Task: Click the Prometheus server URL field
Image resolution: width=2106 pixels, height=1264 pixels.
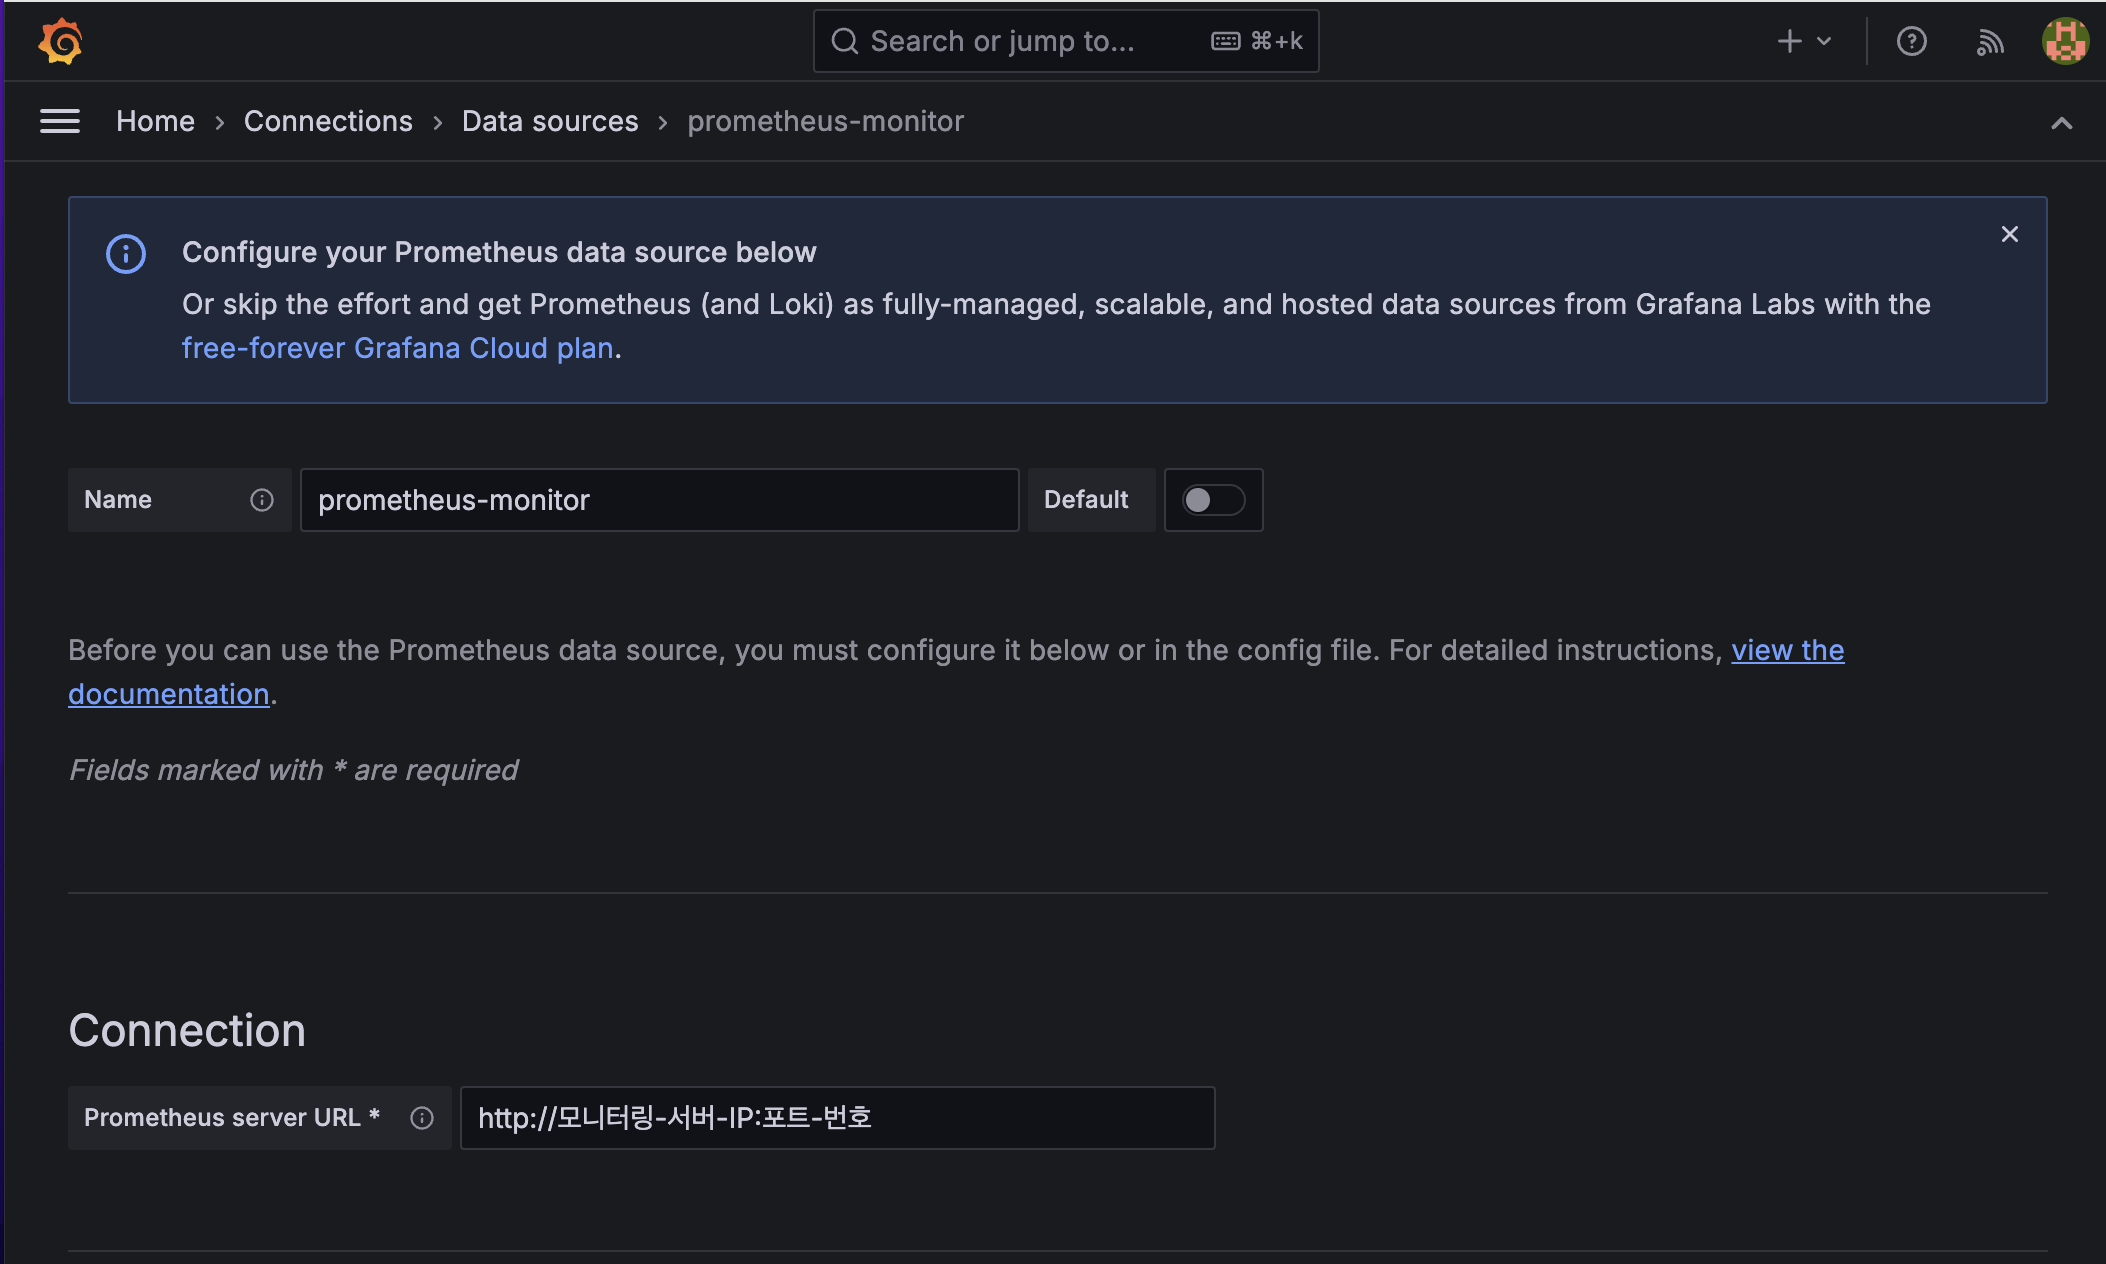Action: [x=837, y=1118]
